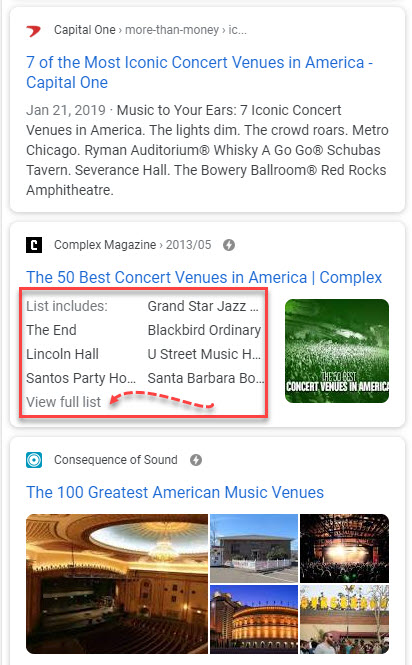Screen dimensions: 412x665
Task: Open The 100 Greatest American Music Venues link
Action: click(175, 492)
